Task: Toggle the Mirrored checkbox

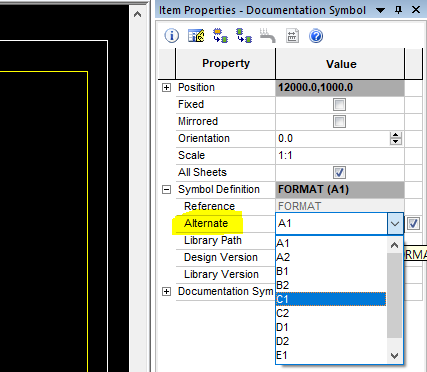Action: [339, 122]
